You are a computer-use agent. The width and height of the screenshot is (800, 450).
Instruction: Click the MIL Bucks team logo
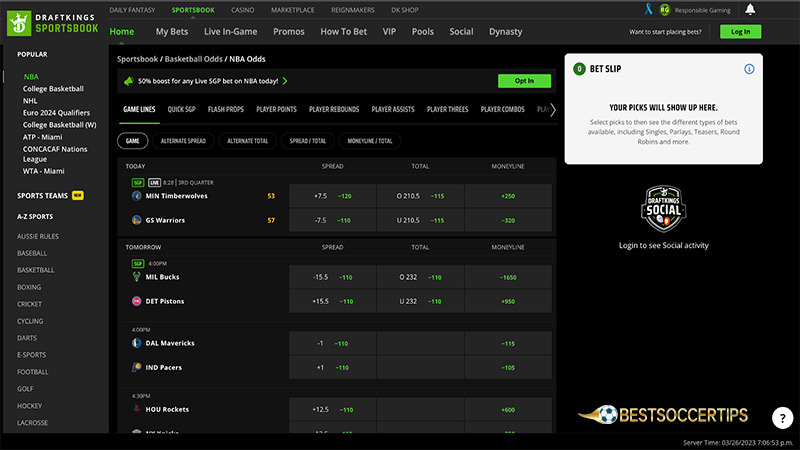pos(136,277)
